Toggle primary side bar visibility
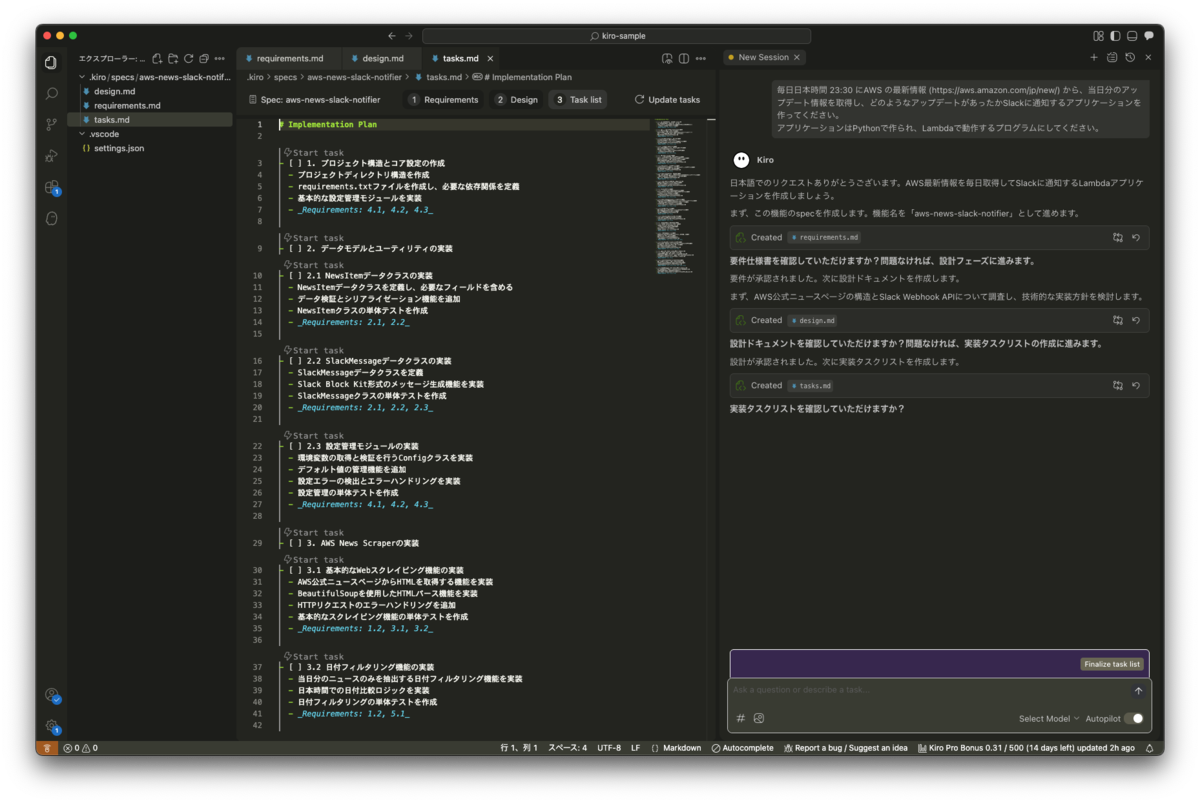 pos(1115,35)
